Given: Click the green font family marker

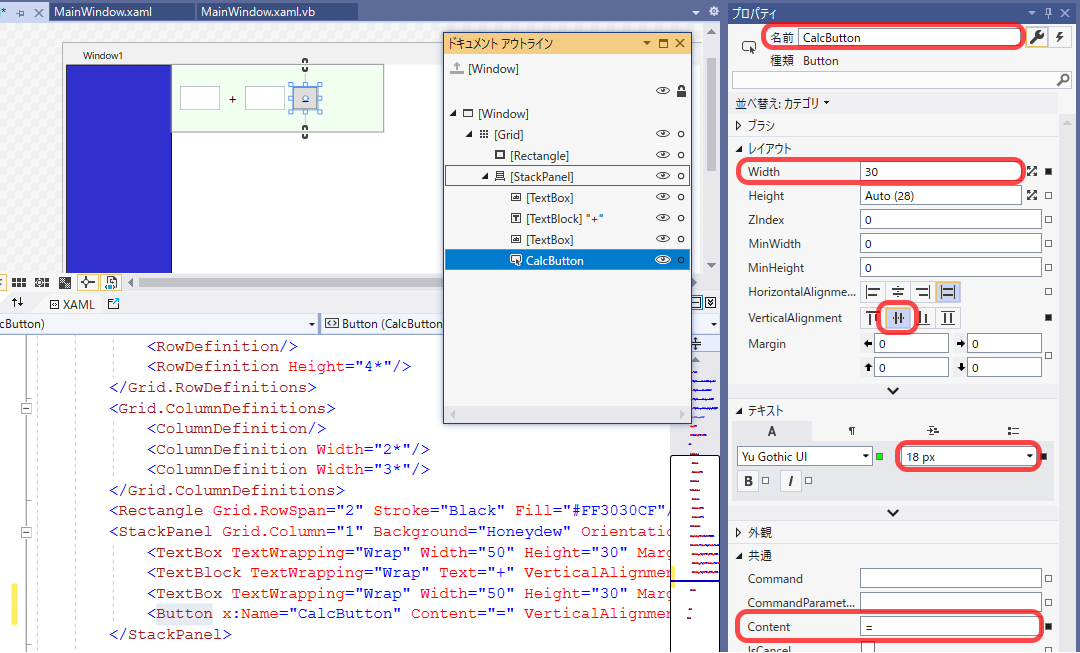Looking at the screenshot, I should [x=880, y=456].
